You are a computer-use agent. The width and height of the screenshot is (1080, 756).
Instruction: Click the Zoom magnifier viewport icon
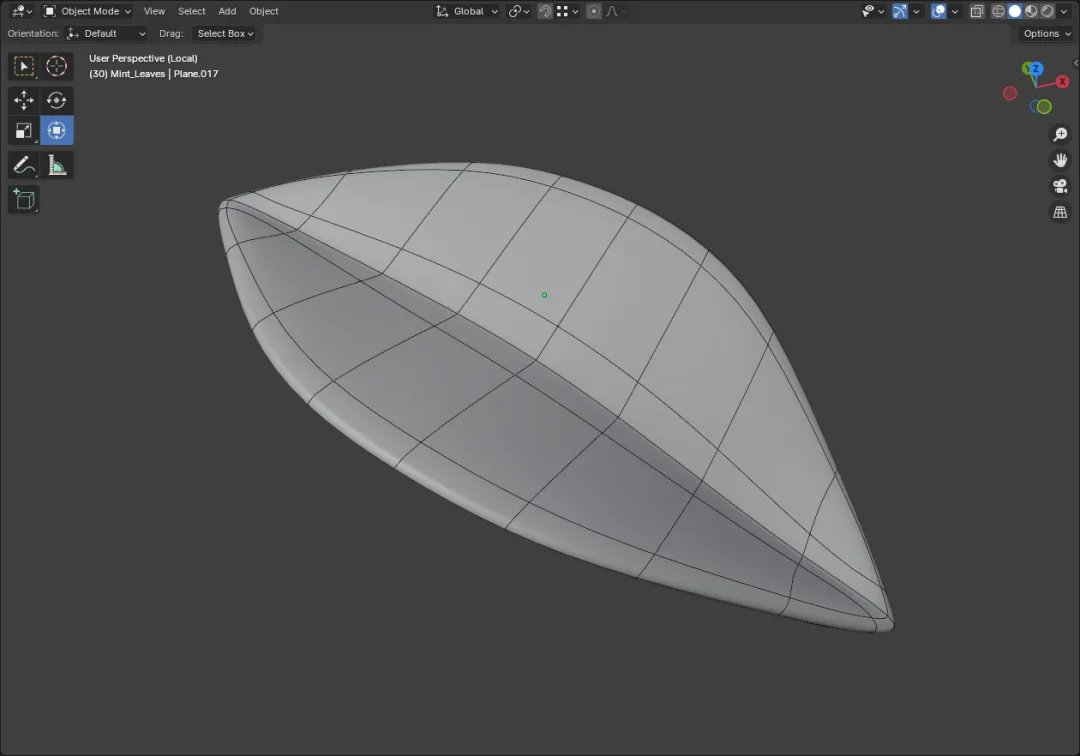pos(1060,134)
